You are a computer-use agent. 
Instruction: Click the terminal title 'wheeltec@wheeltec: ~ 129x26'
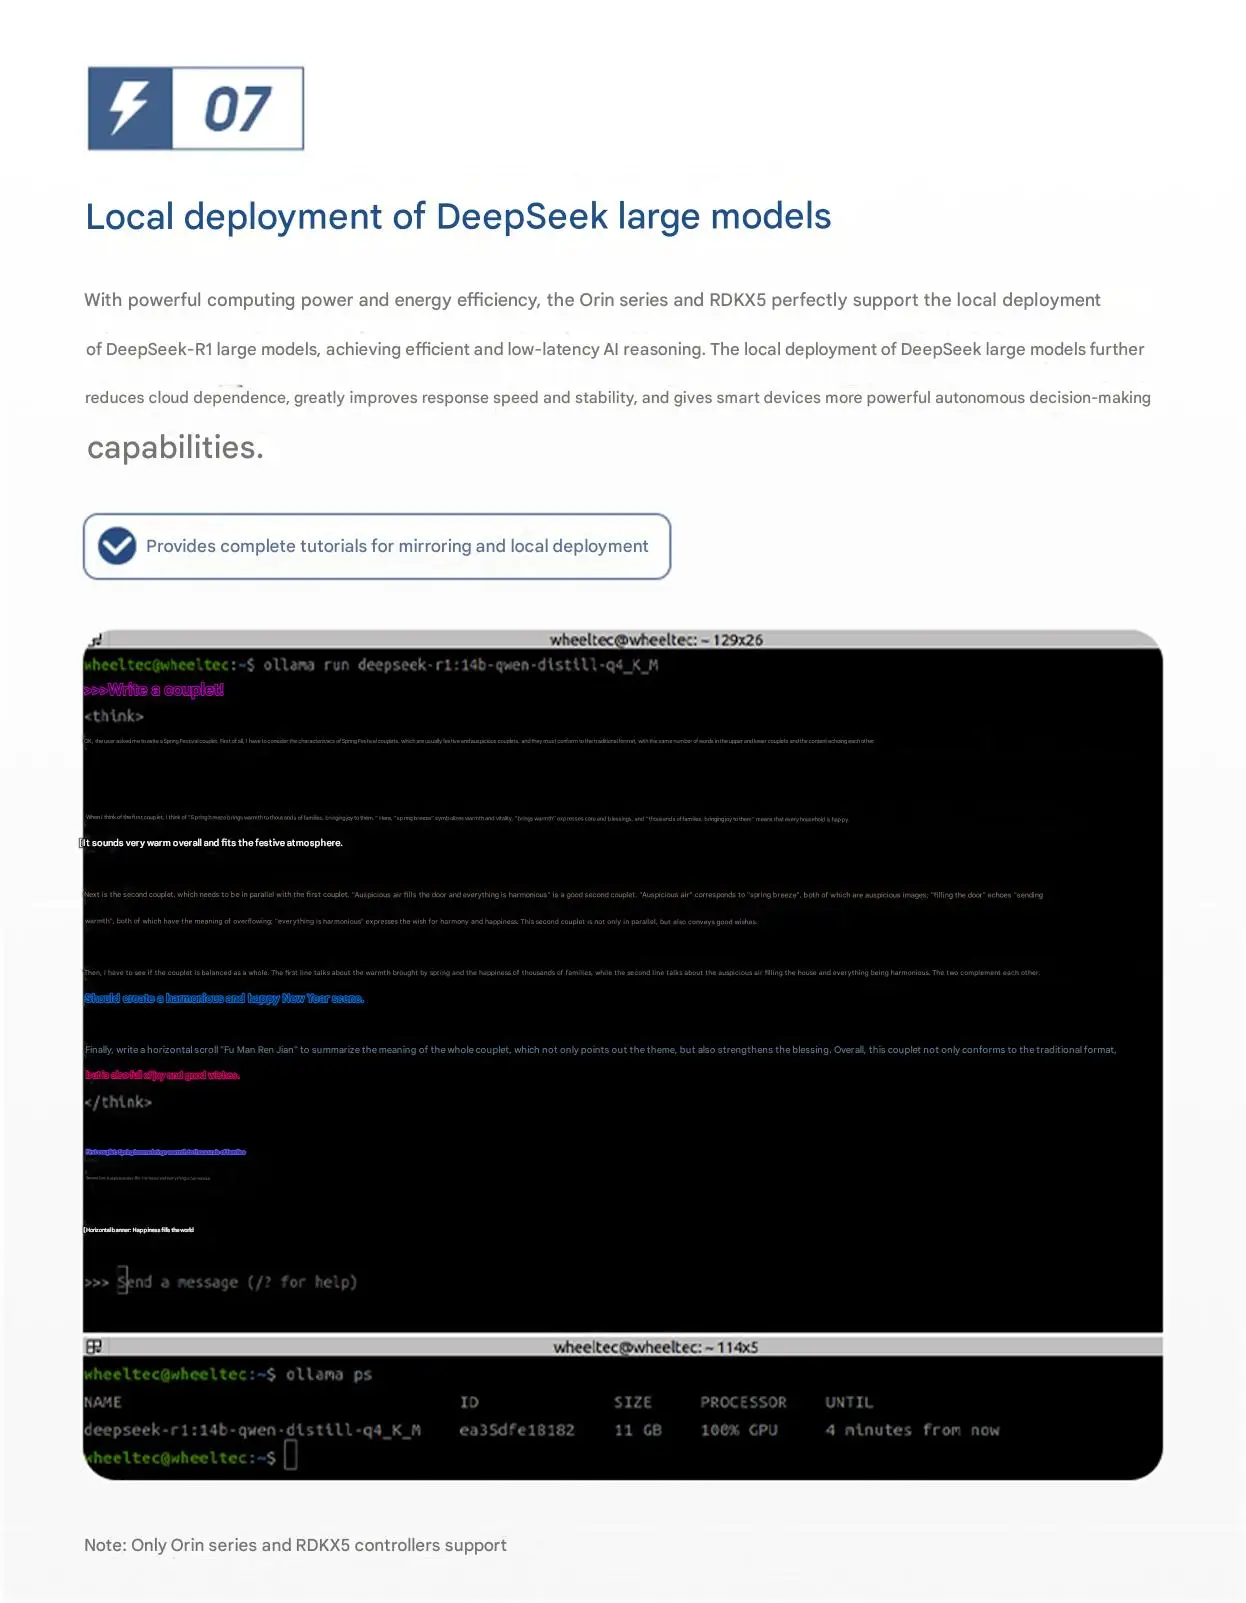click(x=656, y=640)
